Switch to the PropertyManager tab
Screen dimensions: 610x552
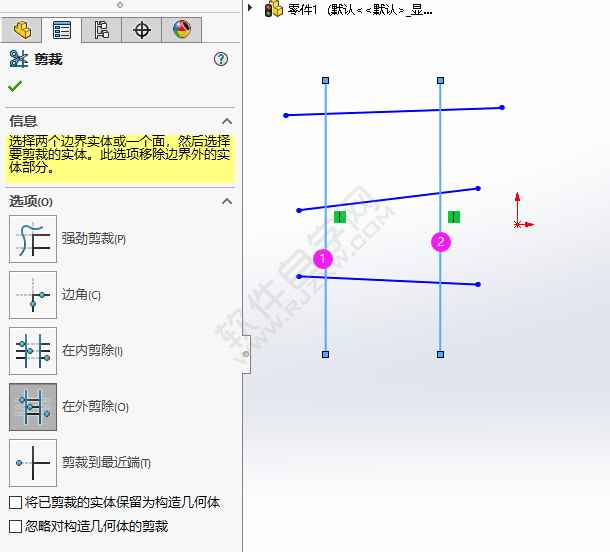click(x=62, y=30)
